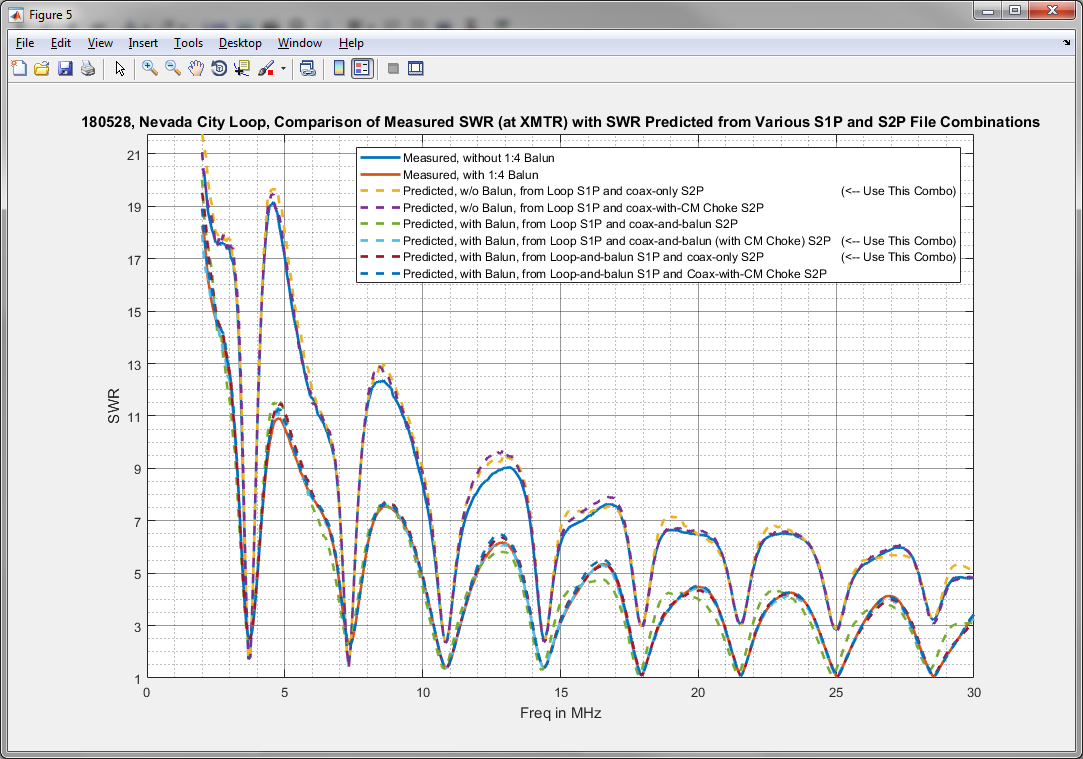This screenshot has width=1083, height=759.
Task: Open file using the folder icon
Action: 42,68
